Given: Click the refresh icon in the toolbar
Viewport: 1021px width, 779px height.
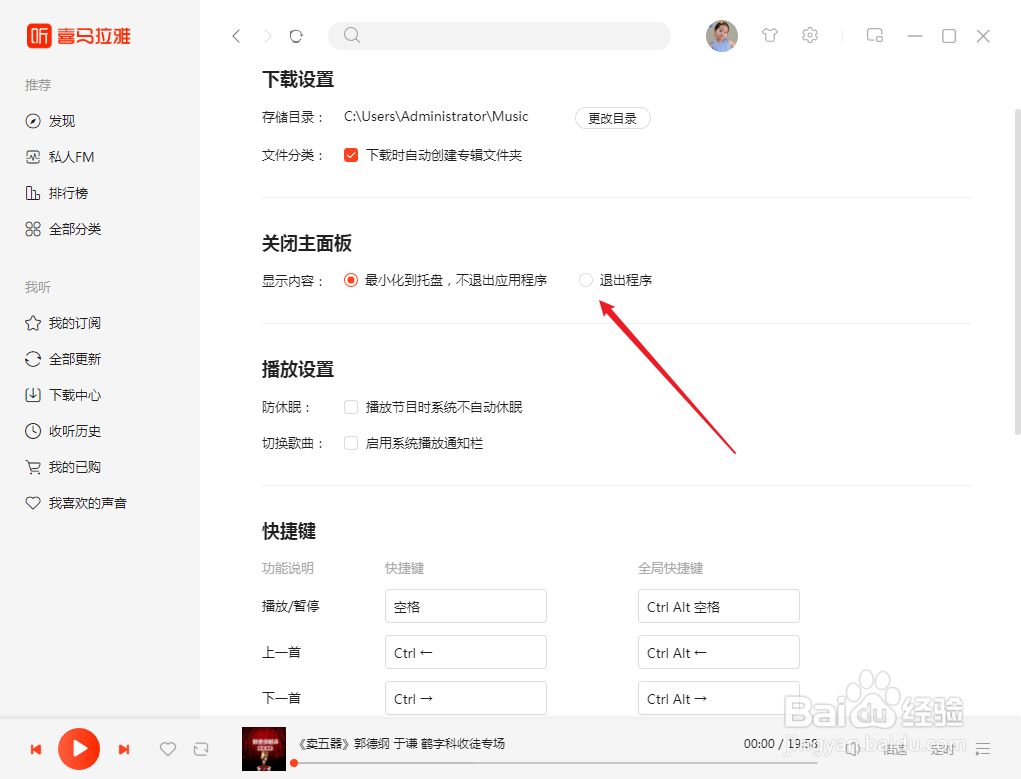Looking at the screenshot, I should pos(296,35).
